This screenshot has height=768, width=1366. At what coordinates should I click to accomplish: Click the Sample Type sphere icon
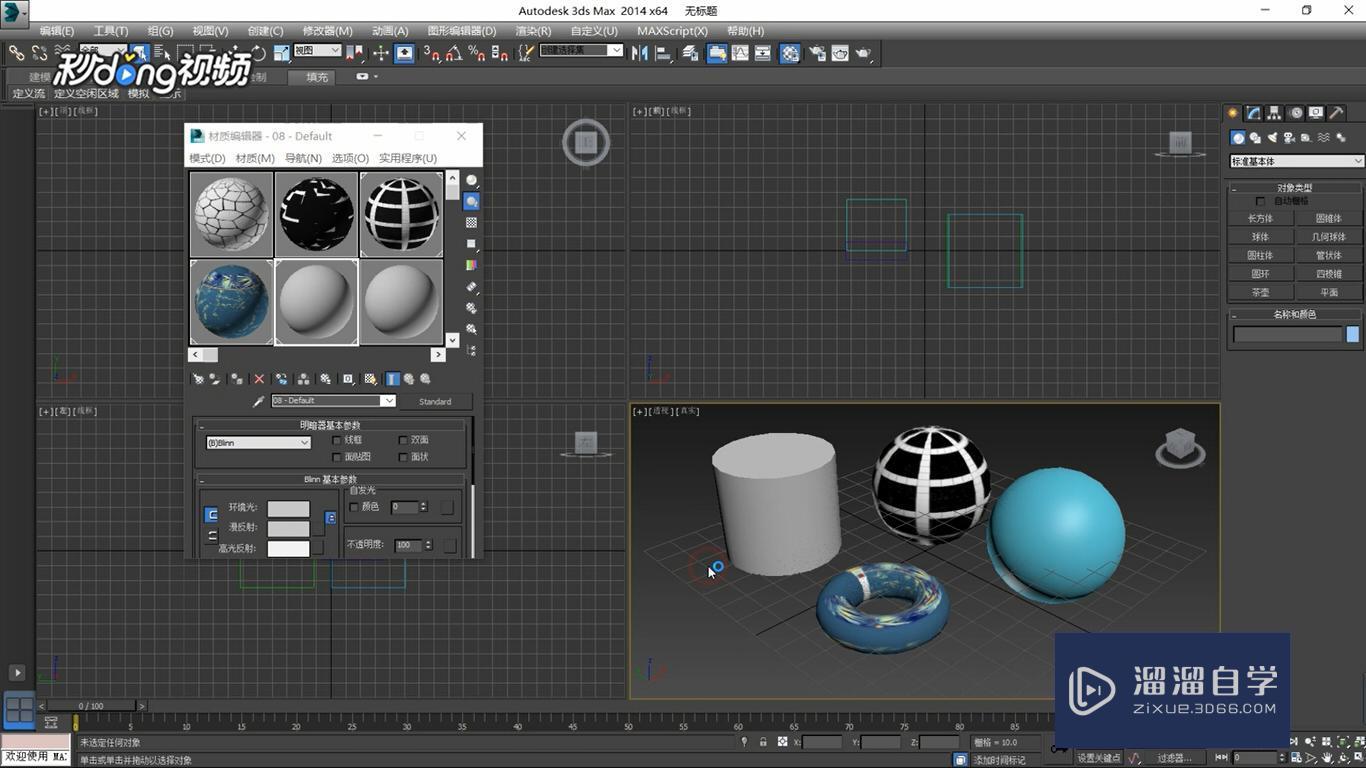click(x=471, y=181)
